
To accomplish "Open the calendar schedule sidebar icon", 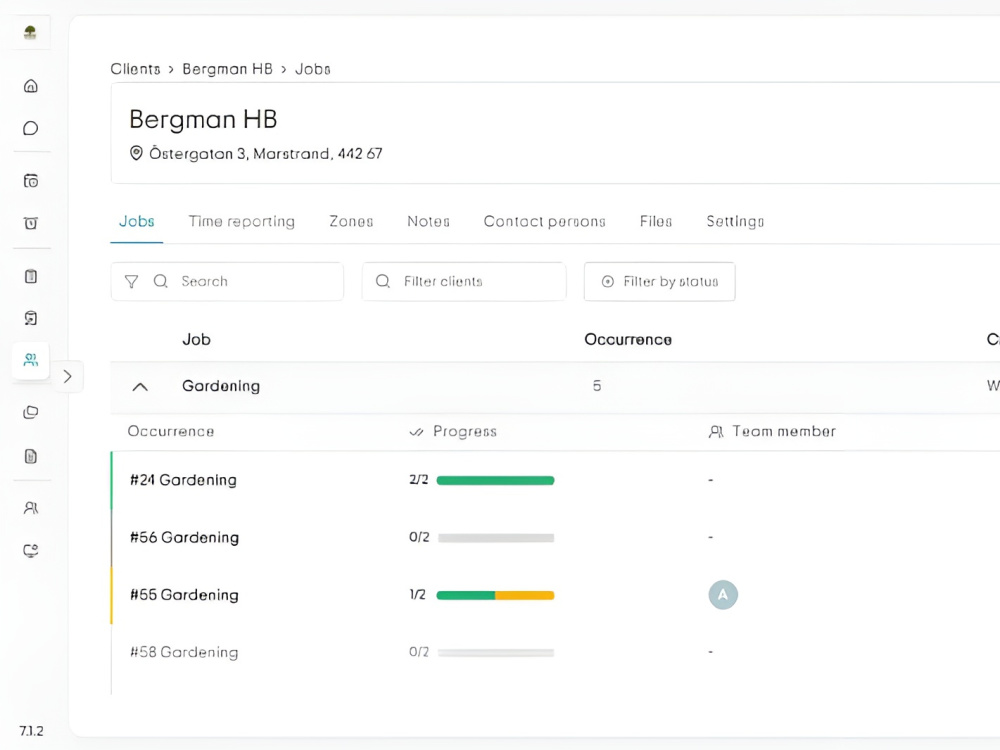I will point(31,181).
